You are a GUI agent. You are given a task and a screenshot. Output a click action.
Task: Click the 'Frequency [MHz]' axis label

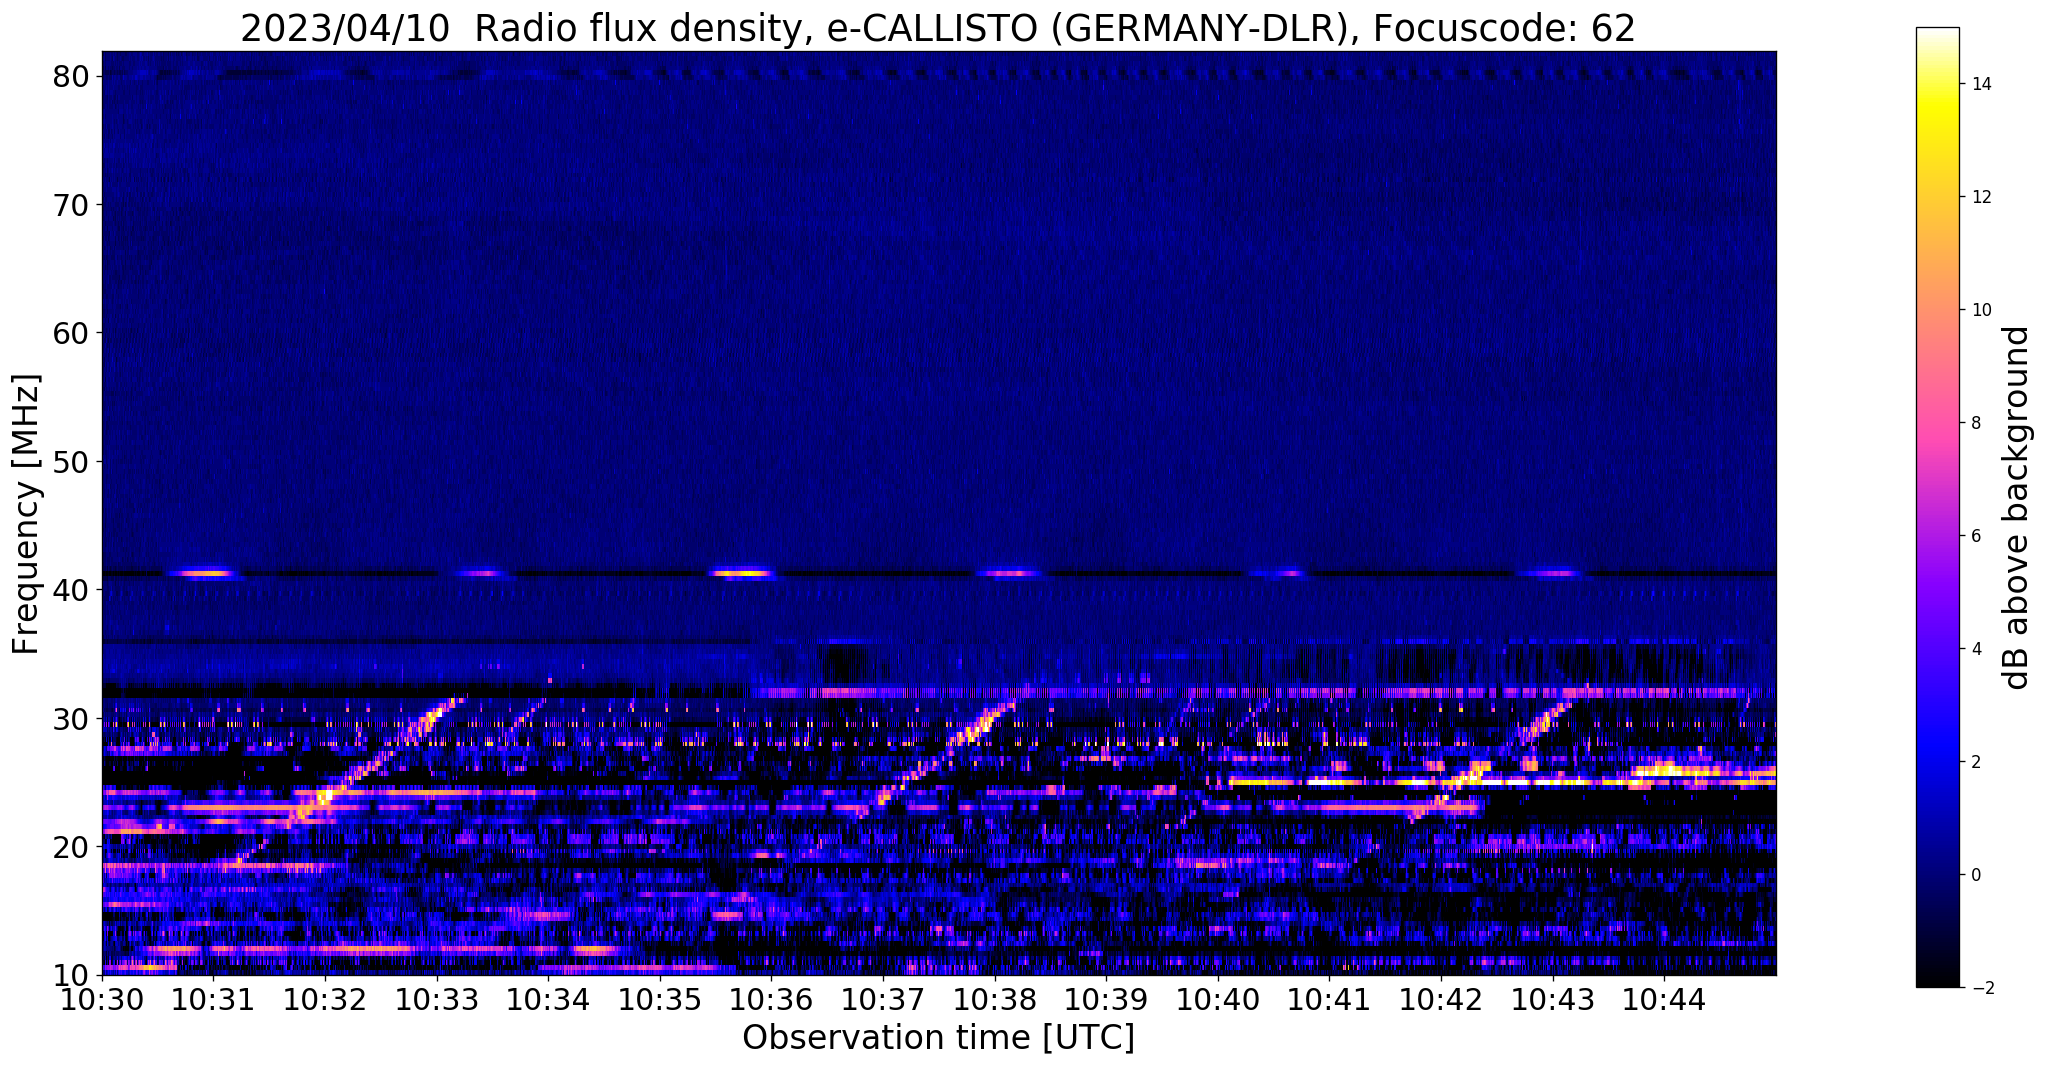click(26, 514)
